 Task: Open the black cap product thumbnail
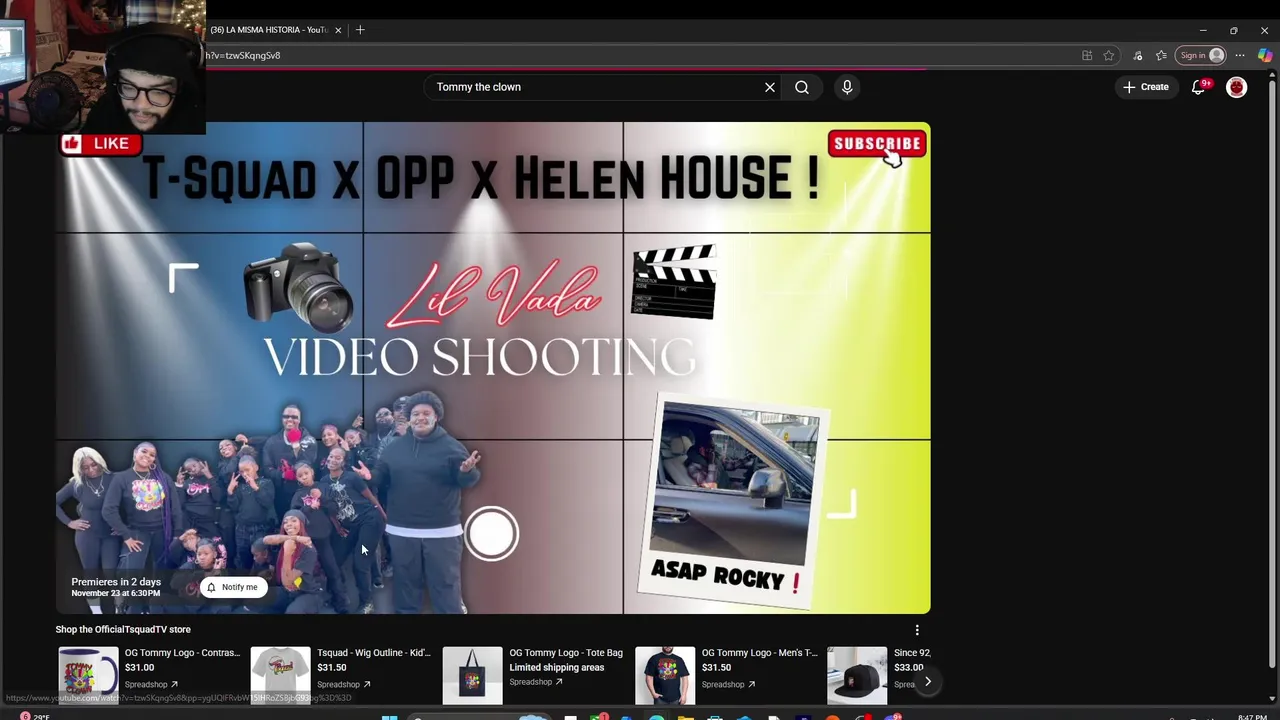pos(857,675)
